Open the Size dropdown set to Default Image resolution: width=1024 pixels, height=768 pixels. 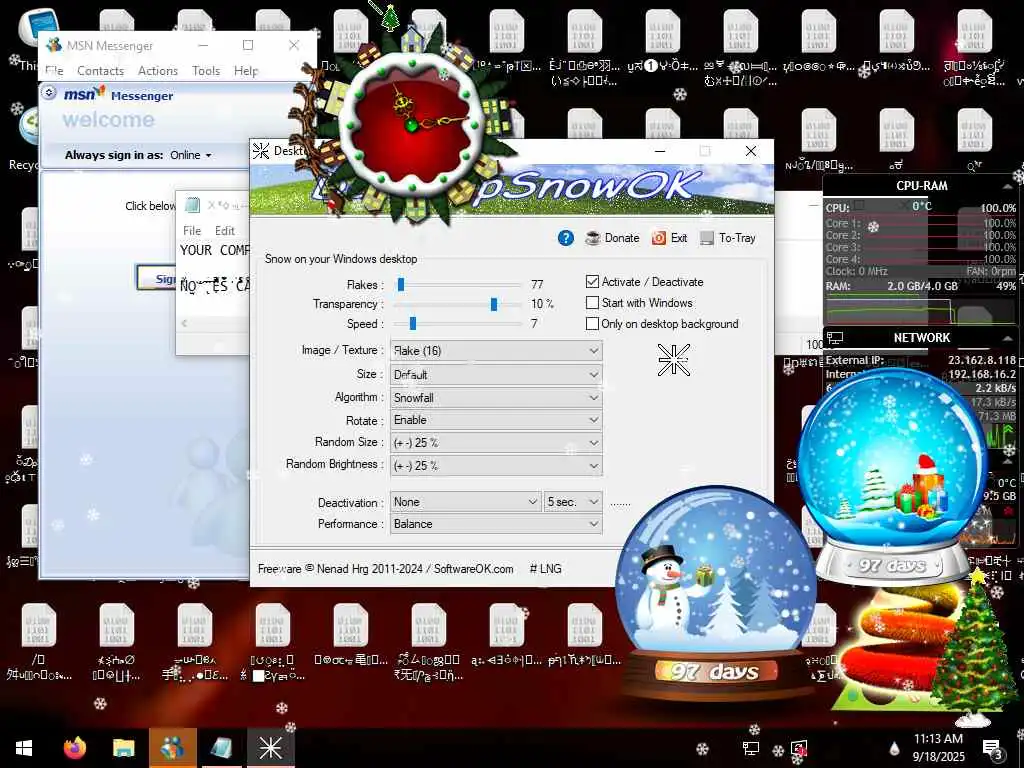[496, 374]
